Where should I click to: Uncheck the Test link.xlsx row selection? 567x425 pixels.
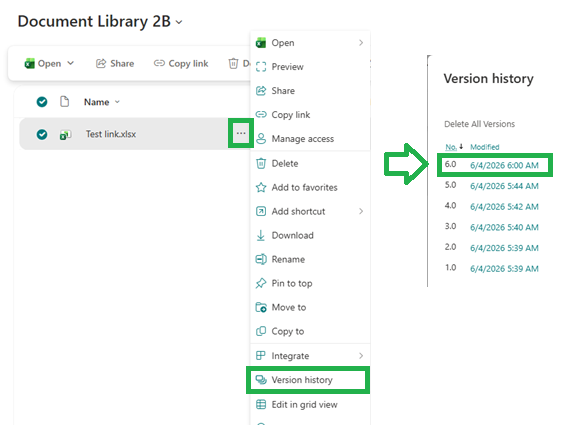(42, 135)
